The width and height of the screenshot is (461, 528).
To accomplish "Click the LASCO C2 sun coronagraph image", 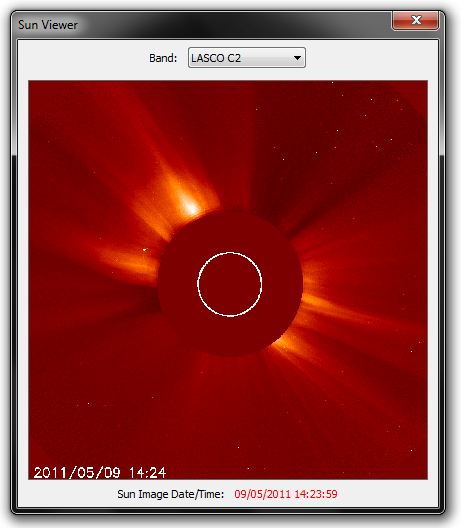I will tap(228, 280).
